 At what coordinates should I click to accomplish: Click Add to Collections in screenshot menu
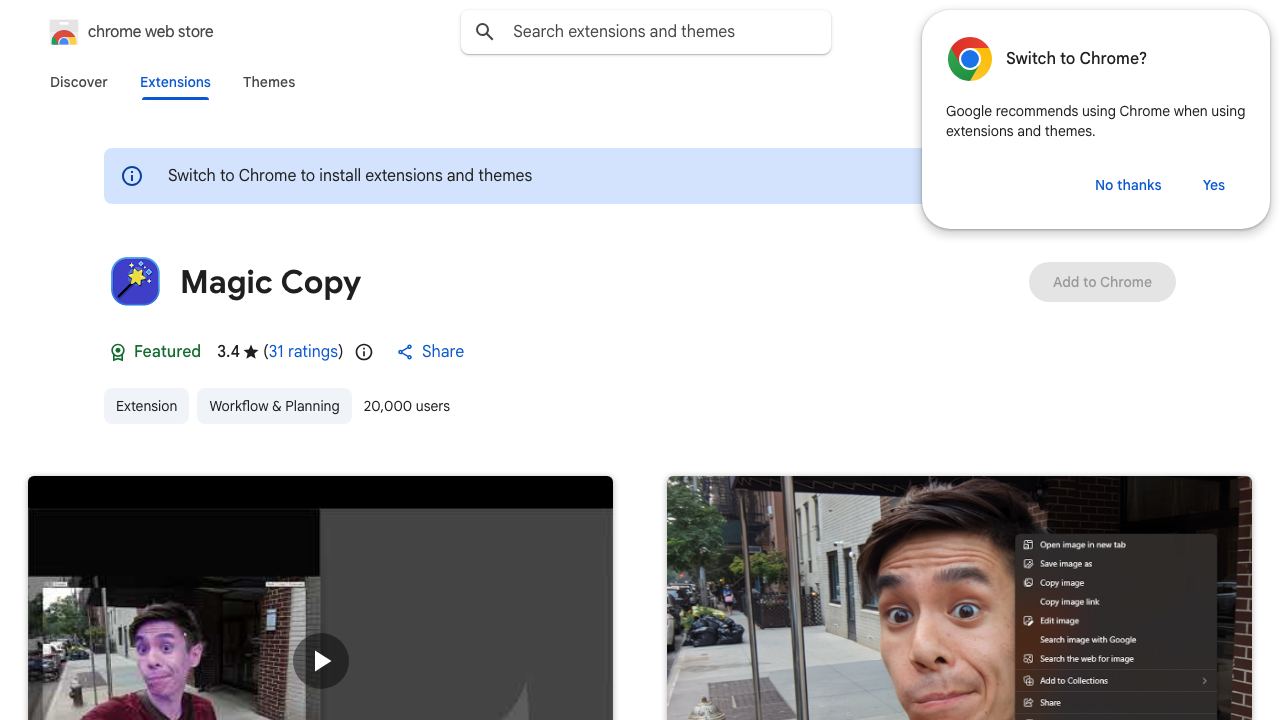(1074, 681)
